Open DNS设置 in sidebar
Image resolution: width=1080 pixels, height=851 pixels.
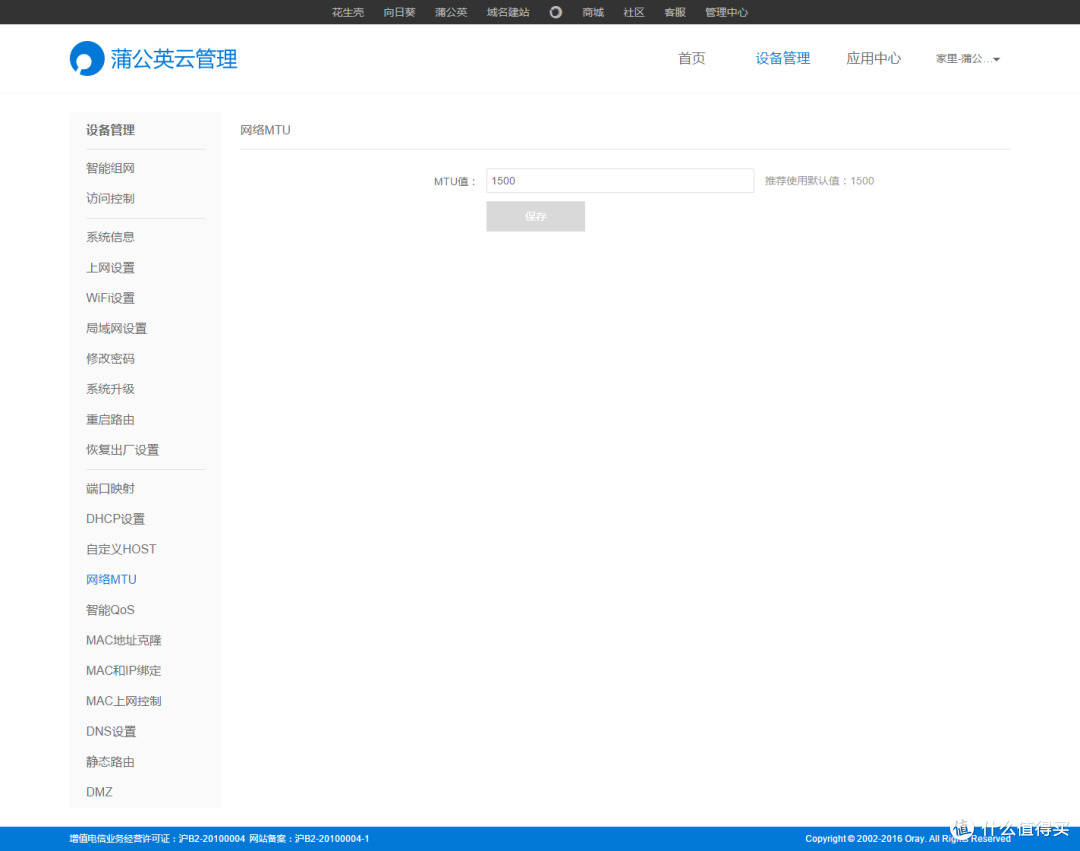pyautogui.click(x=111, y=731)
